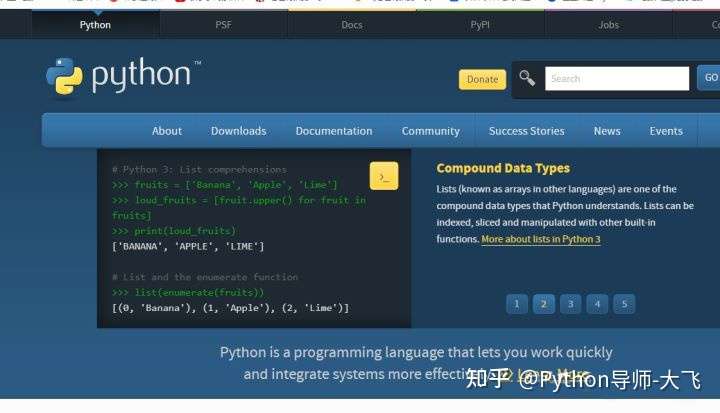The image size is (720, 413).
Task: Go to slide 1
Action: pyautogui.click(x=517, y=304)
